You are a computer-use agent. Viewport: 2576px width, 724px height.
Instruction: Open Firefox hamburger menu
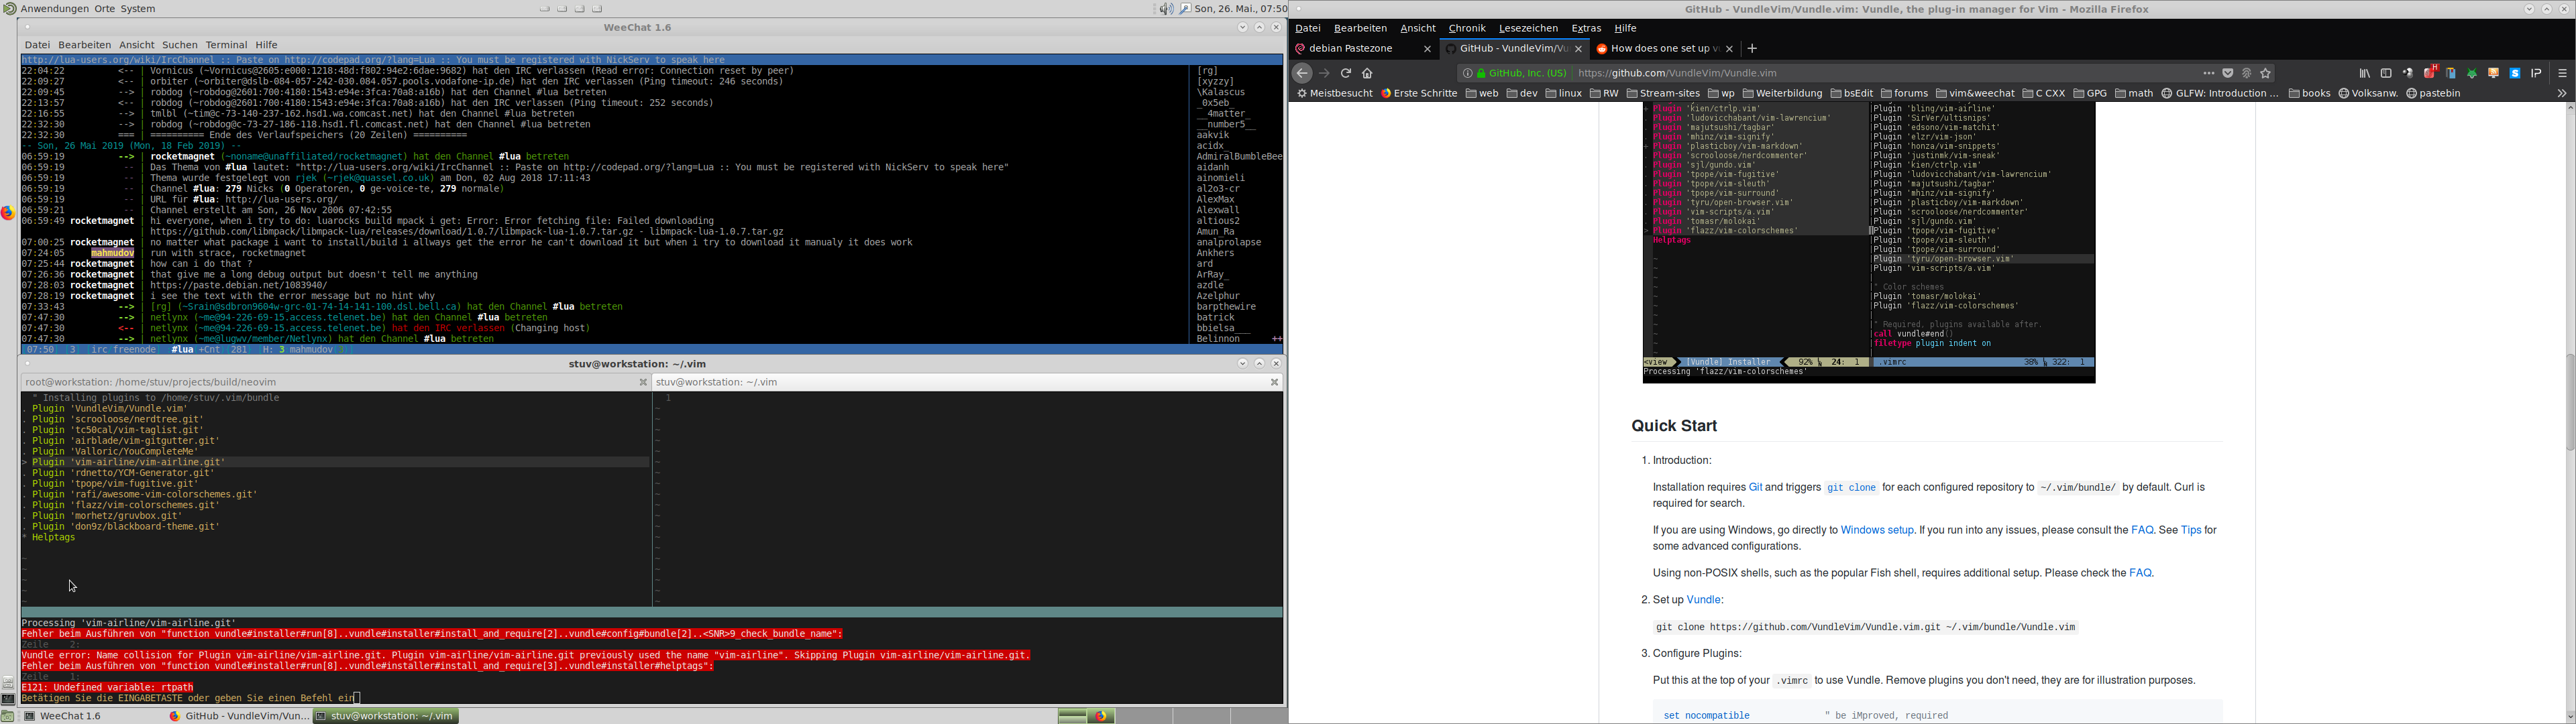(x=2562, y=73)
